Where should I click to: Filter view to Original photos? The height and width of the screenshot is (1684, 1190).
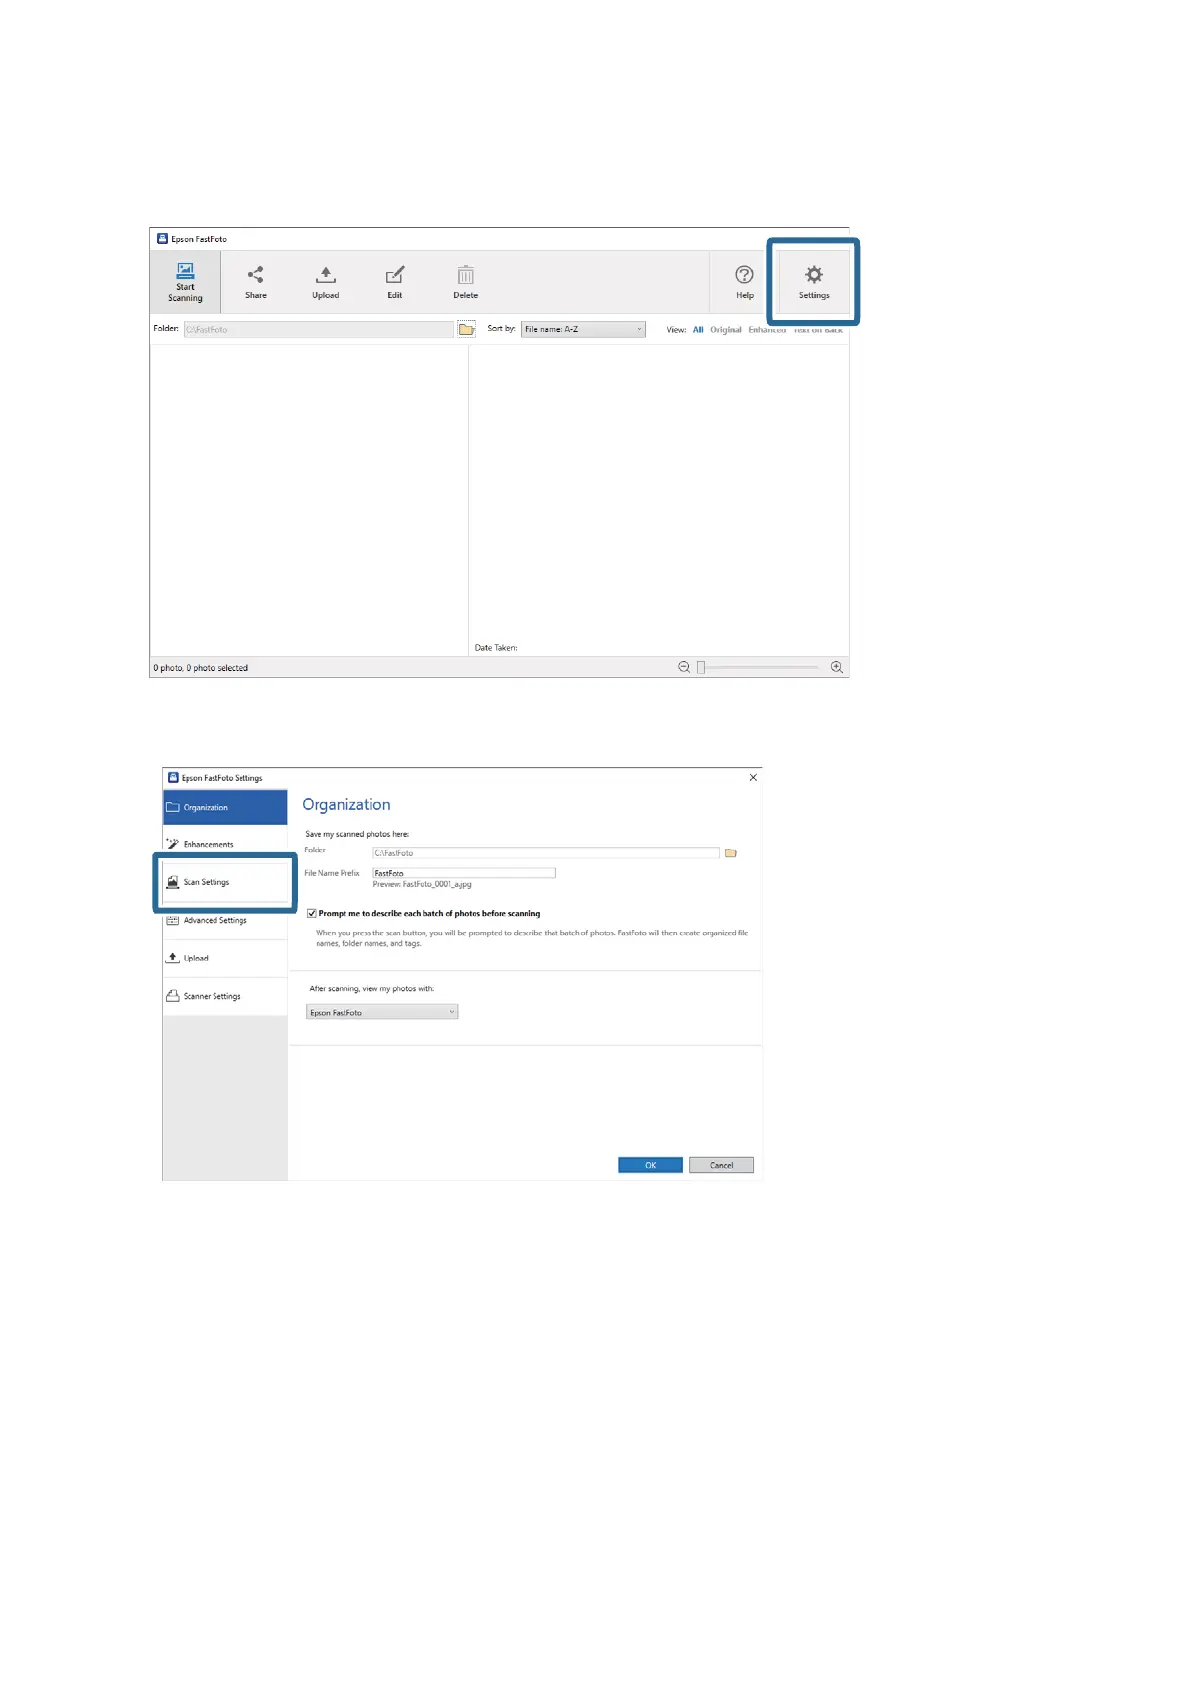point(726,329)
